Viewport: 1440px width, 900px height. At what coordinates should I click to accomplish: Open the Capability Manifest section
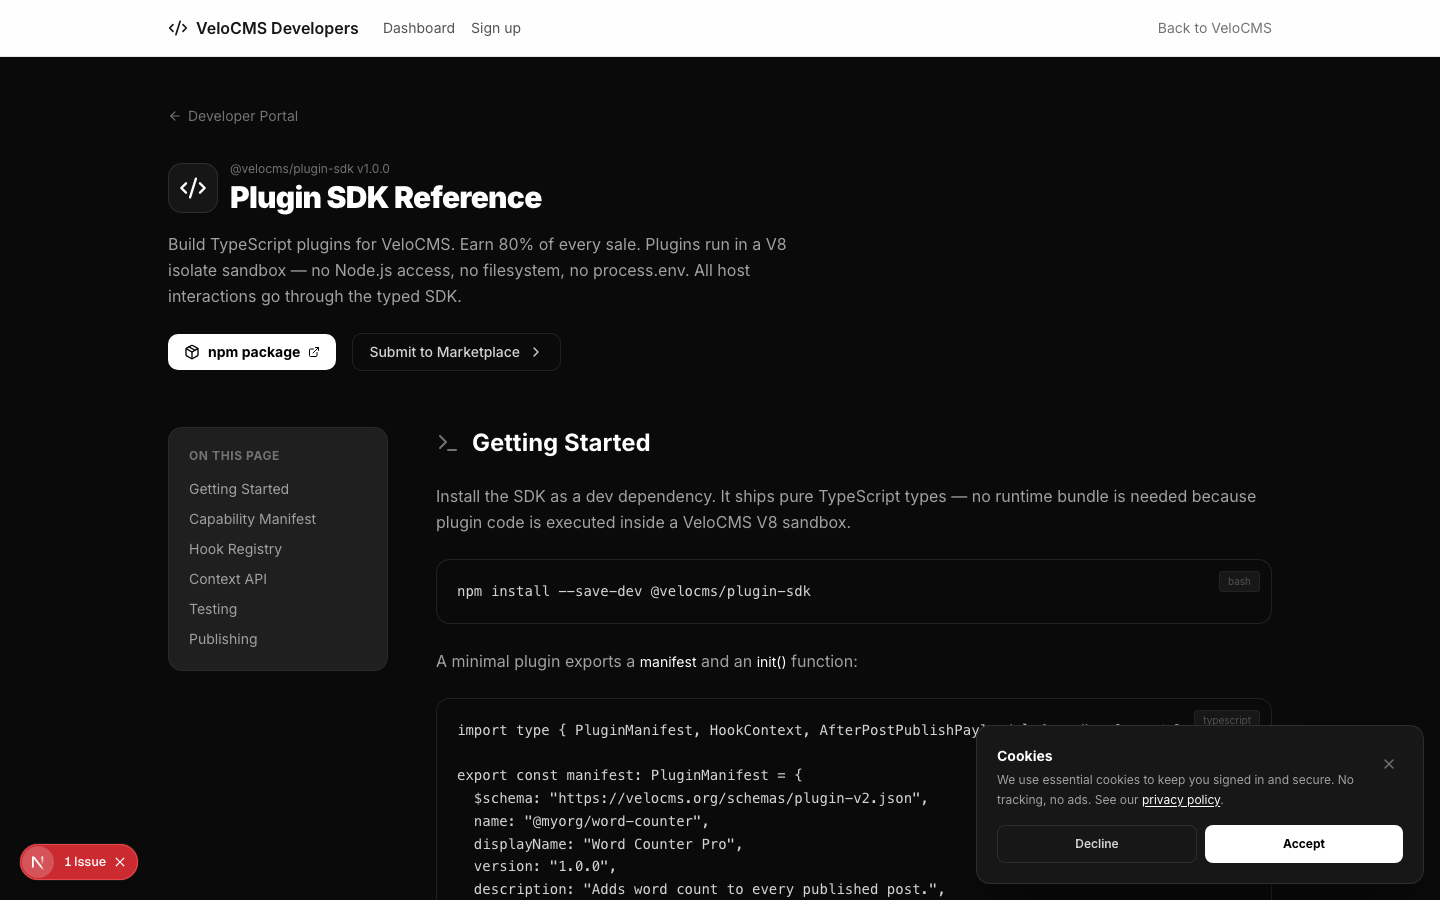tap(252, 519)
